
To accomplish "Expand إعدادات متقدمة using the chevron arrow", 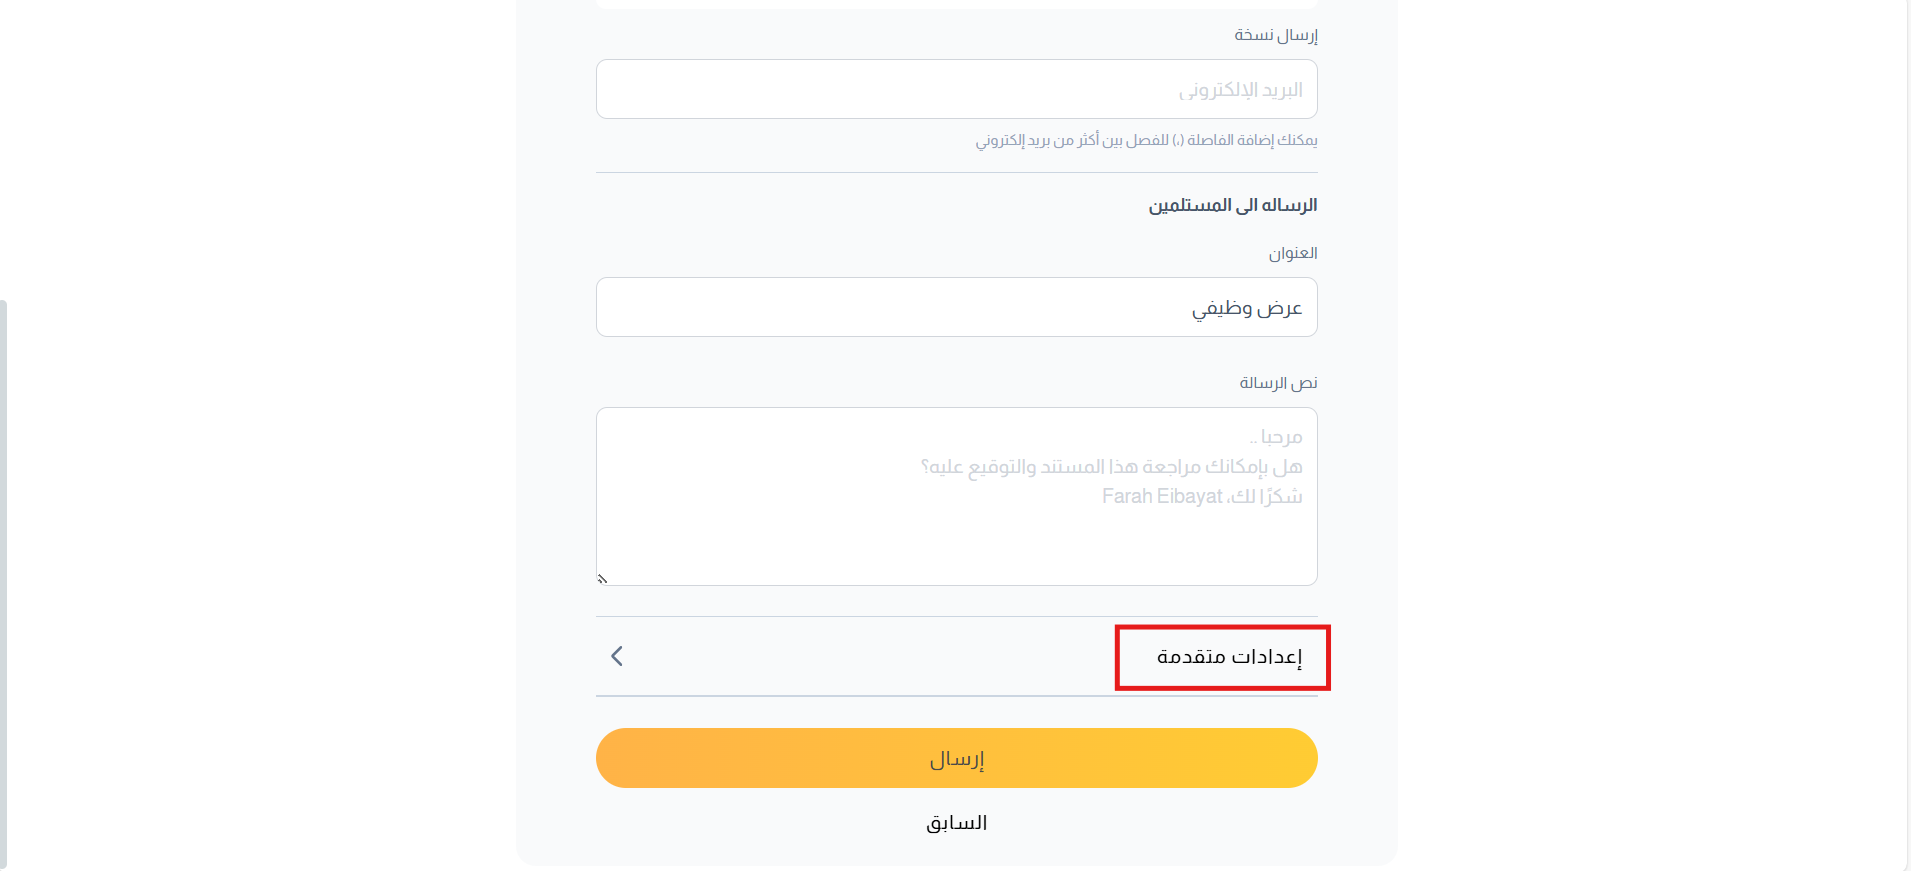I will [616, 656].
